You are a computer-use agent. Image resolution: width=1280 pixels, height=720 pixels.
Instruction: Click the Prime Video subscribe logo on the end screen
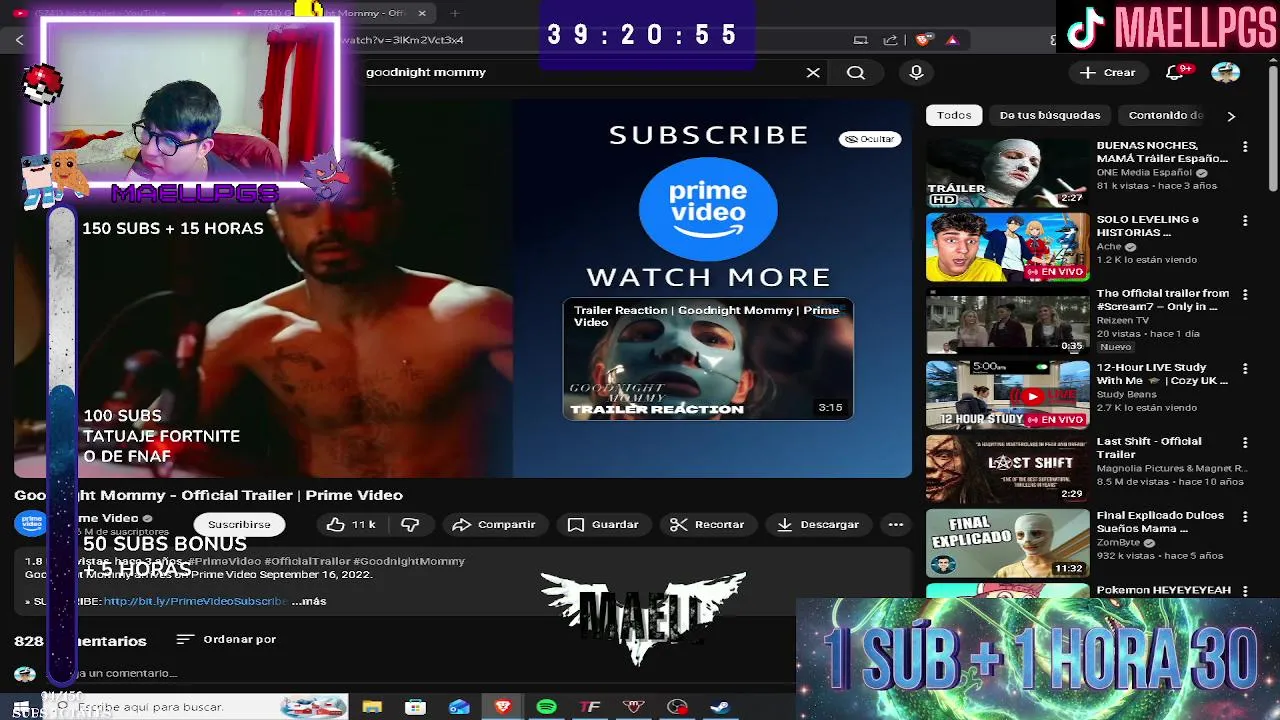click(708, 208)
